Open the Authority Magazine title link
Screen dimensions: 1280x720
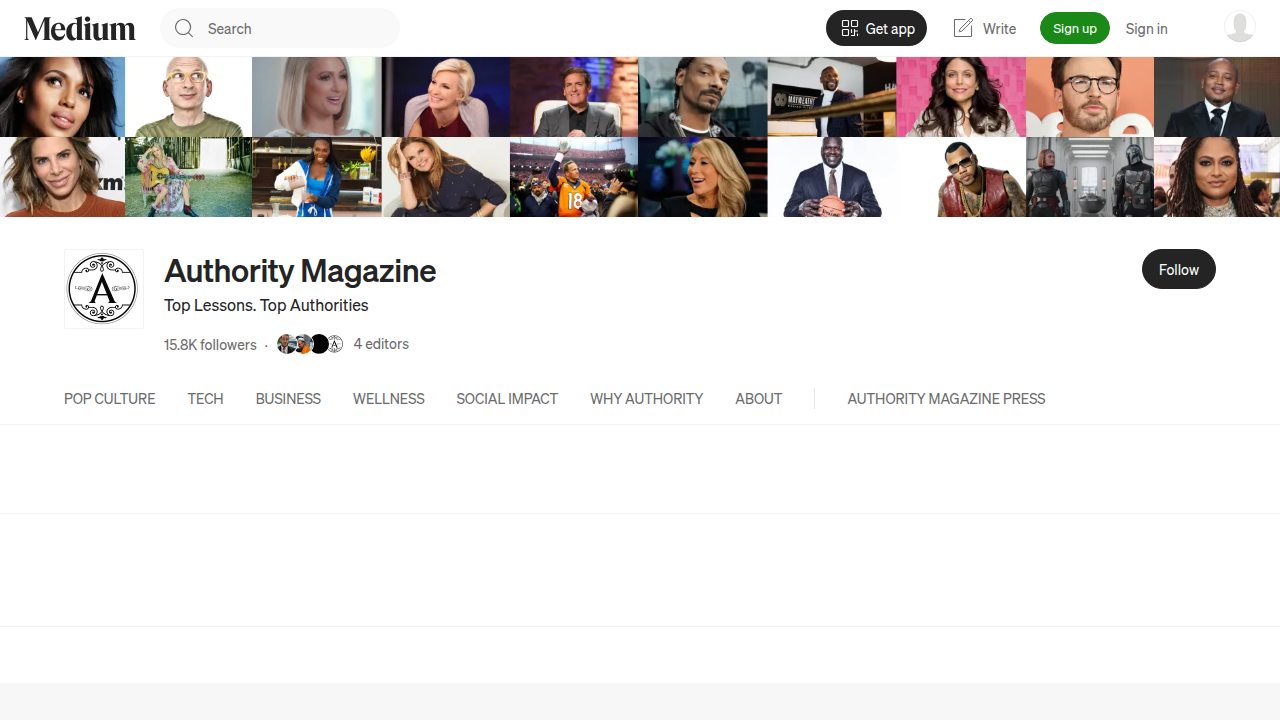pyautogui.click(x=300, y=271)
